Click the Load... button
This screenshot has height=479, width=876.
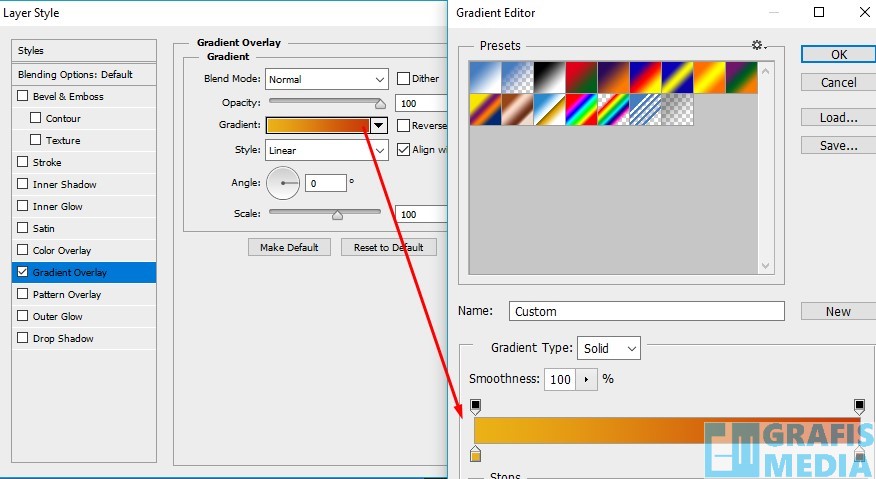[x=838, y=117]
